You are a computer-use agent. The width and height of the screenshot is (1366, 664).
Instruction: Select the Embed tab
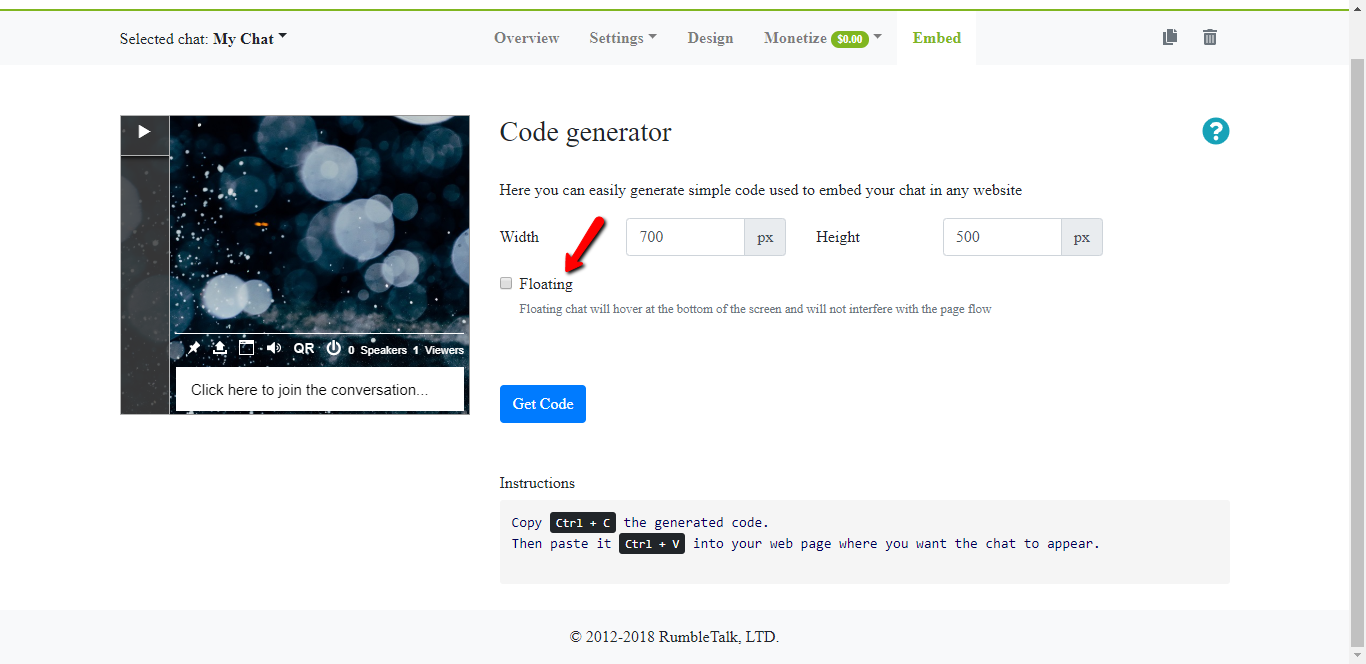click(936, 38)
